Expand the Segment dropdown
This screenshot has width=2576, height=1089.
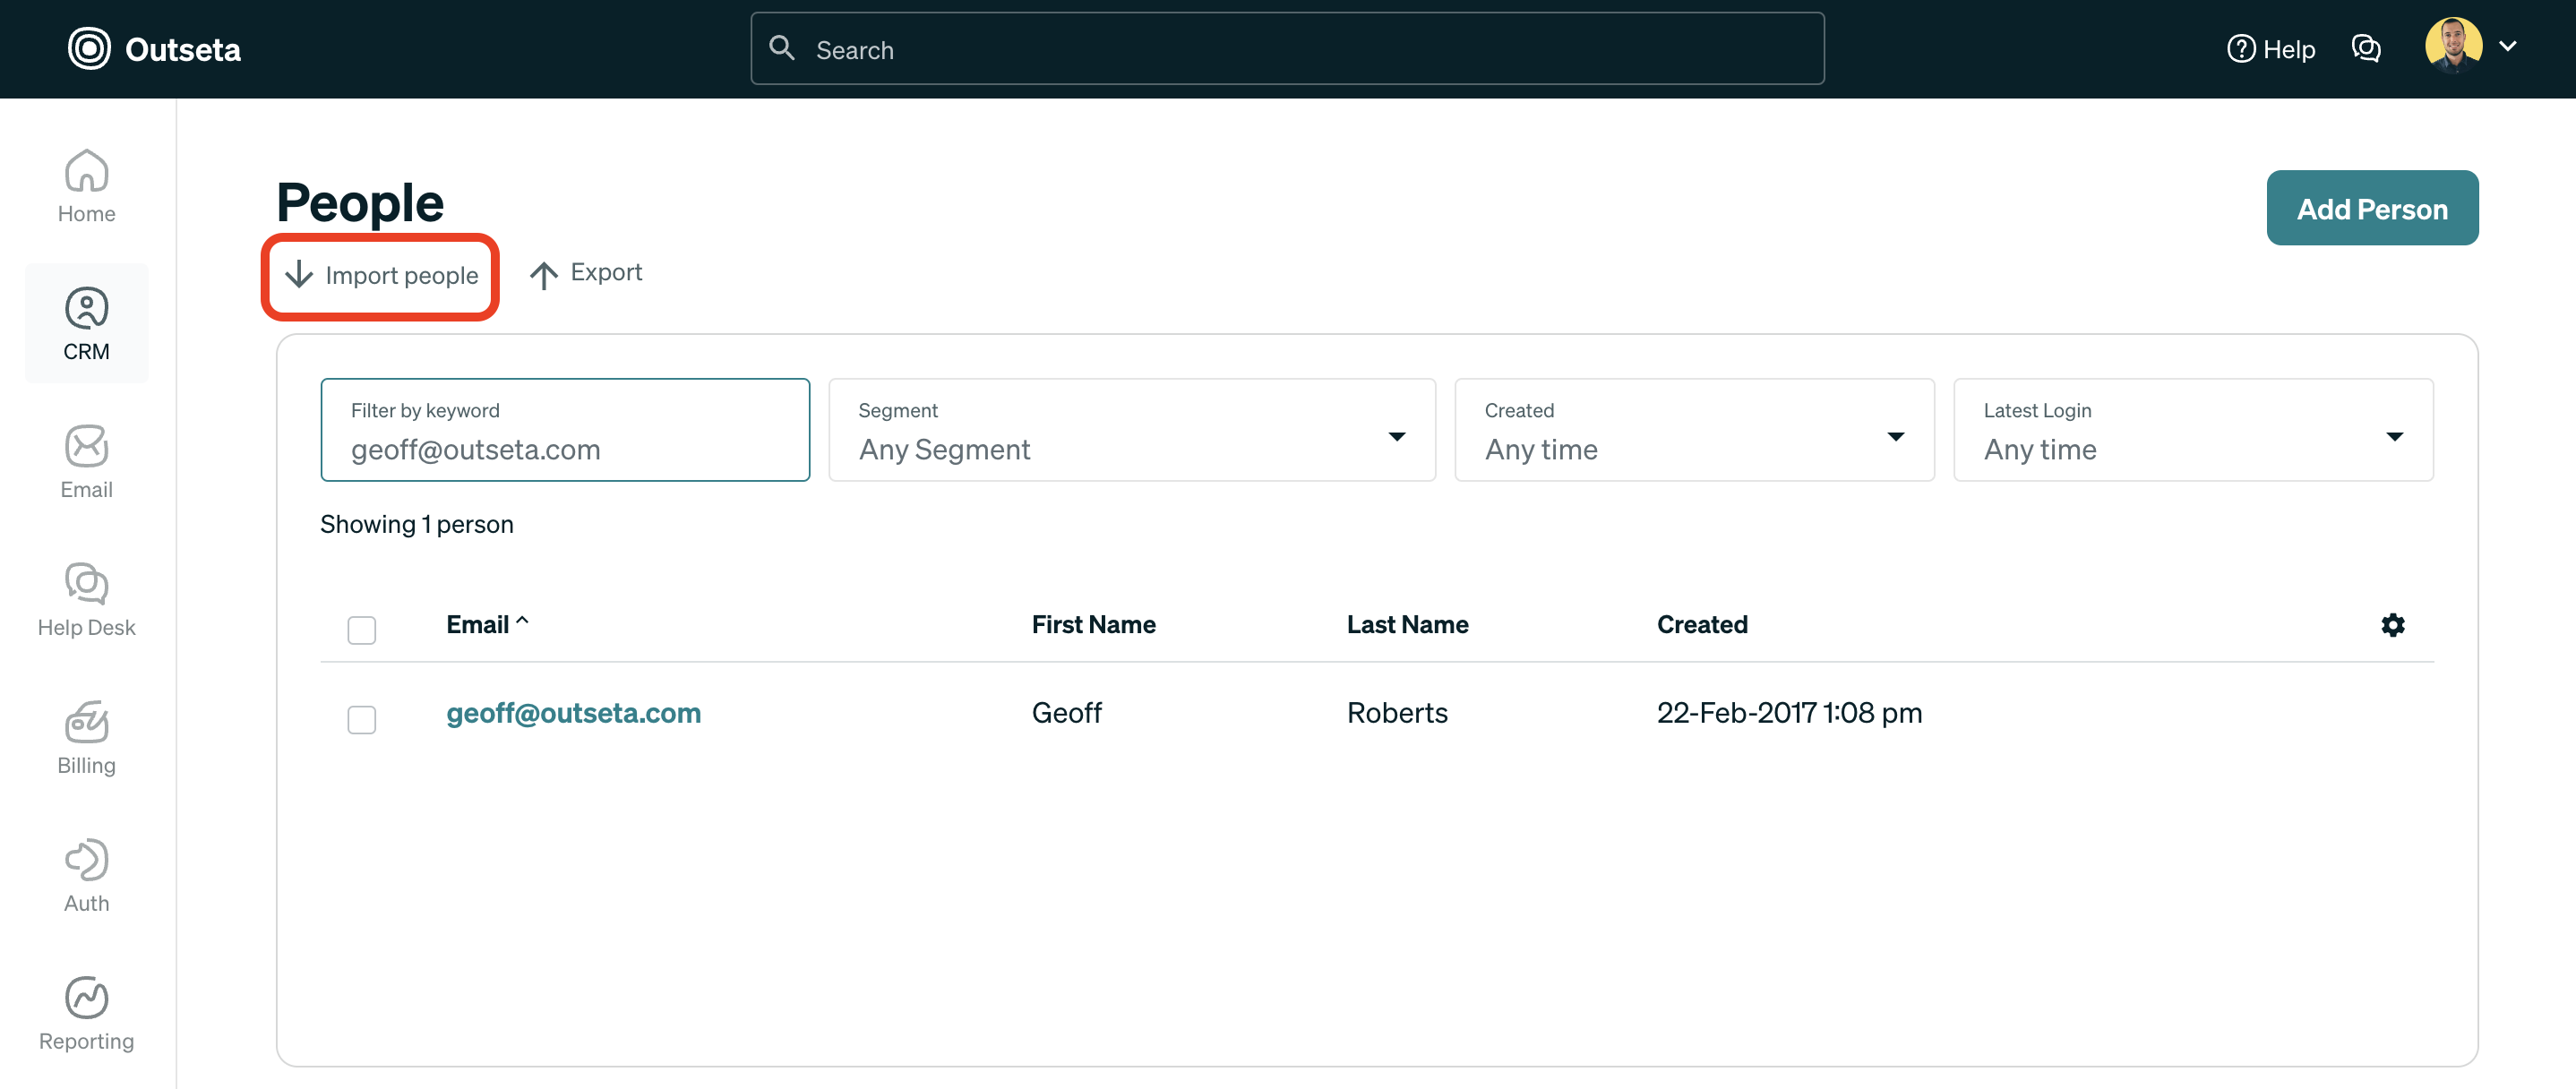point(1397,436)
